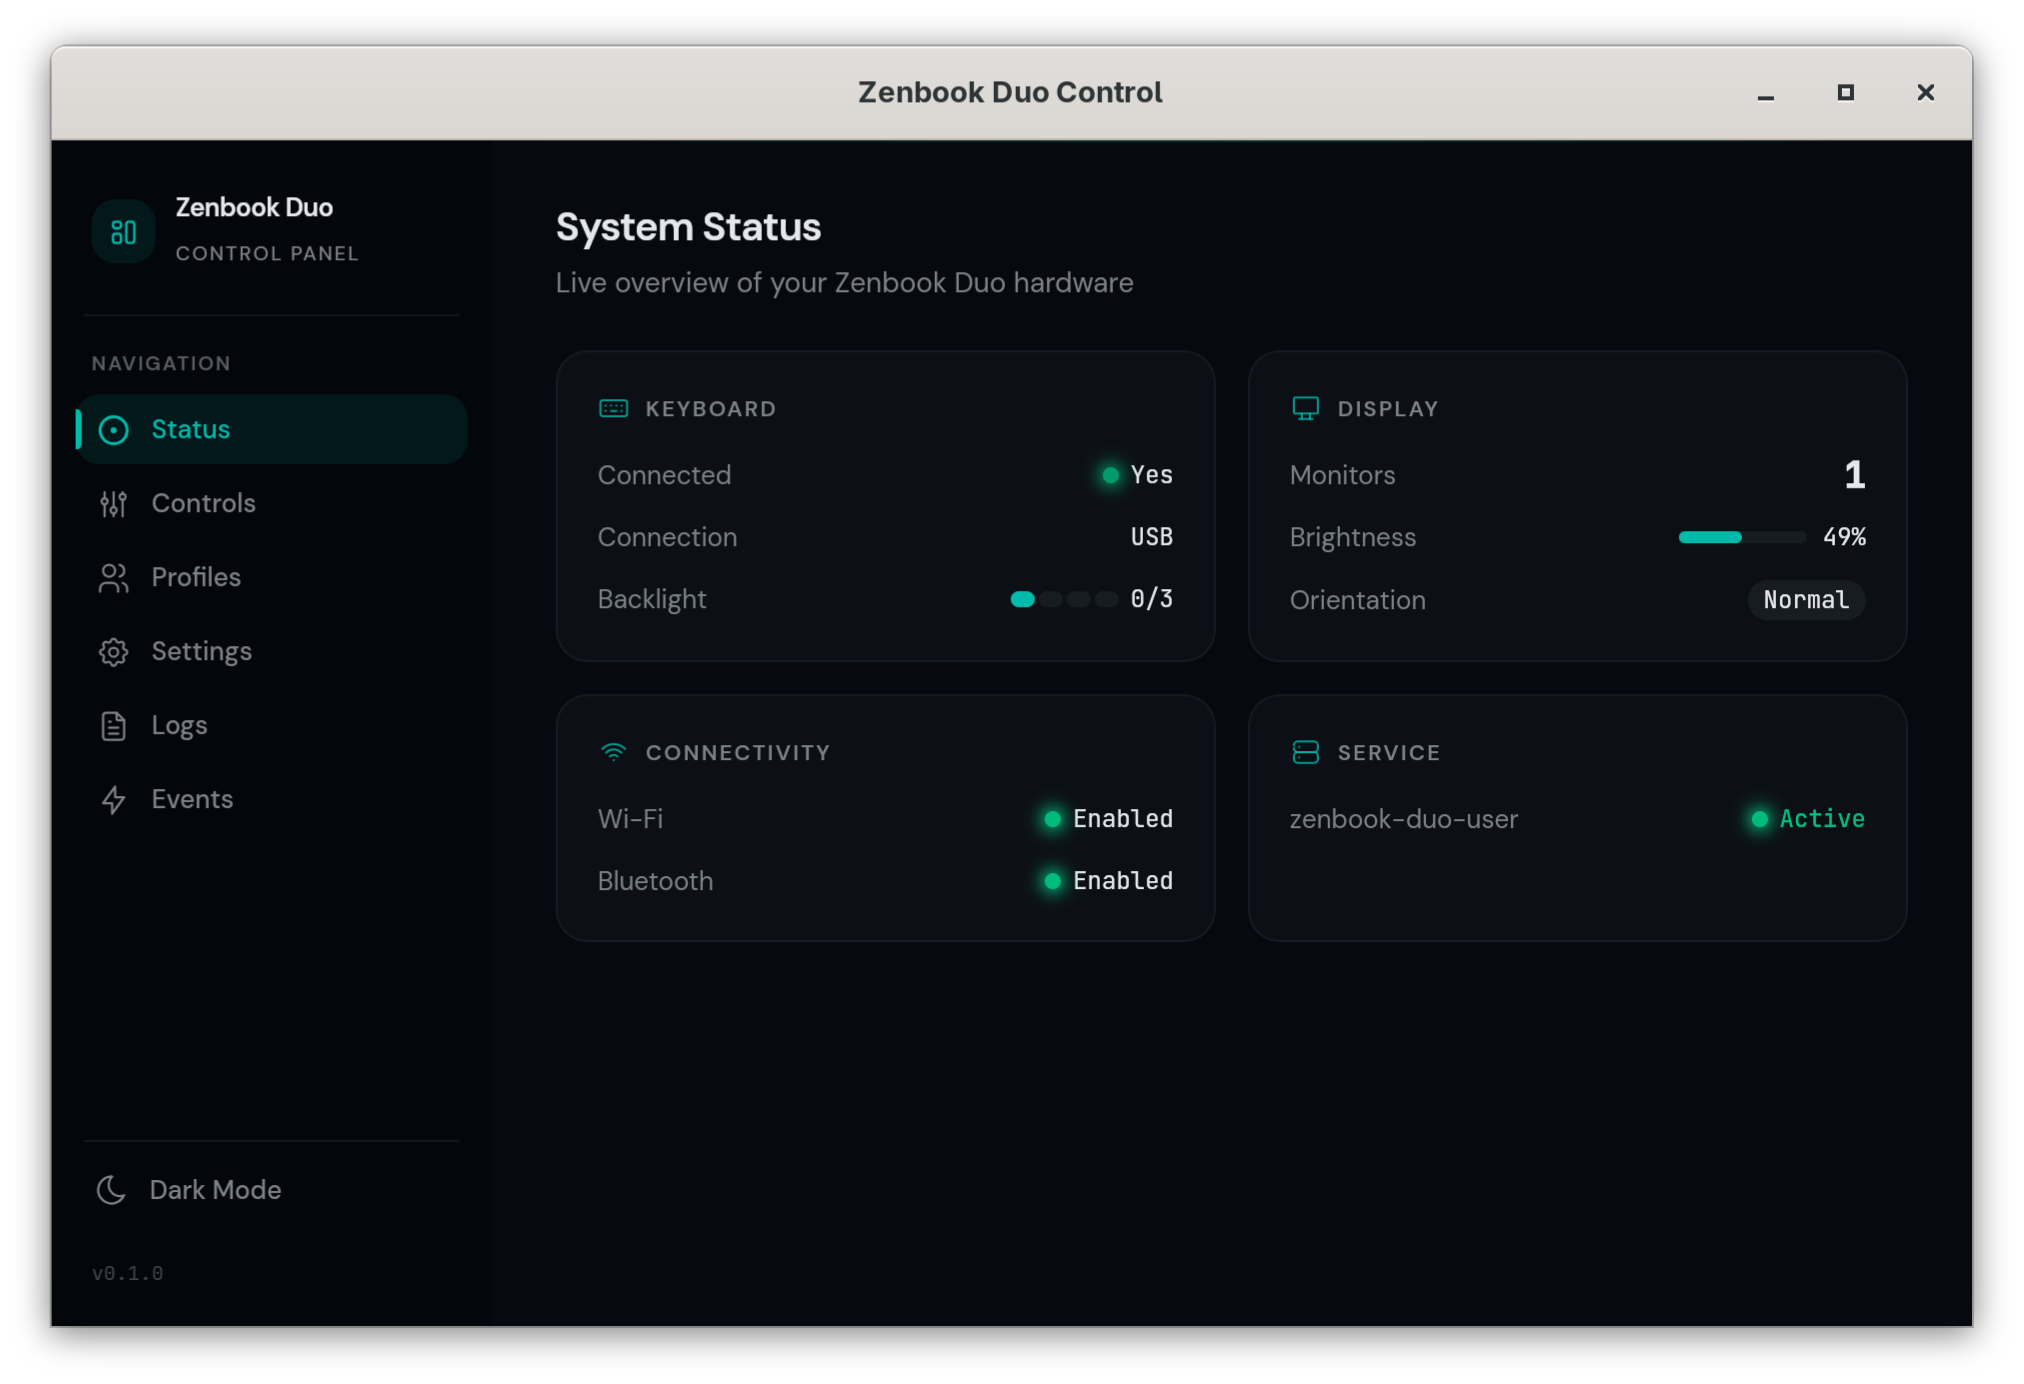
Task: Click the Monitors count 1
Action: click(x=1855, y=475)
